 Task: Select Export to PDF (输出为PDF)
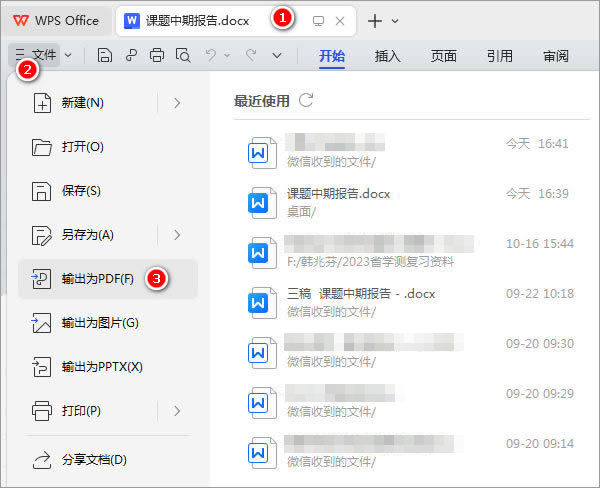click(x=97, y=279)
